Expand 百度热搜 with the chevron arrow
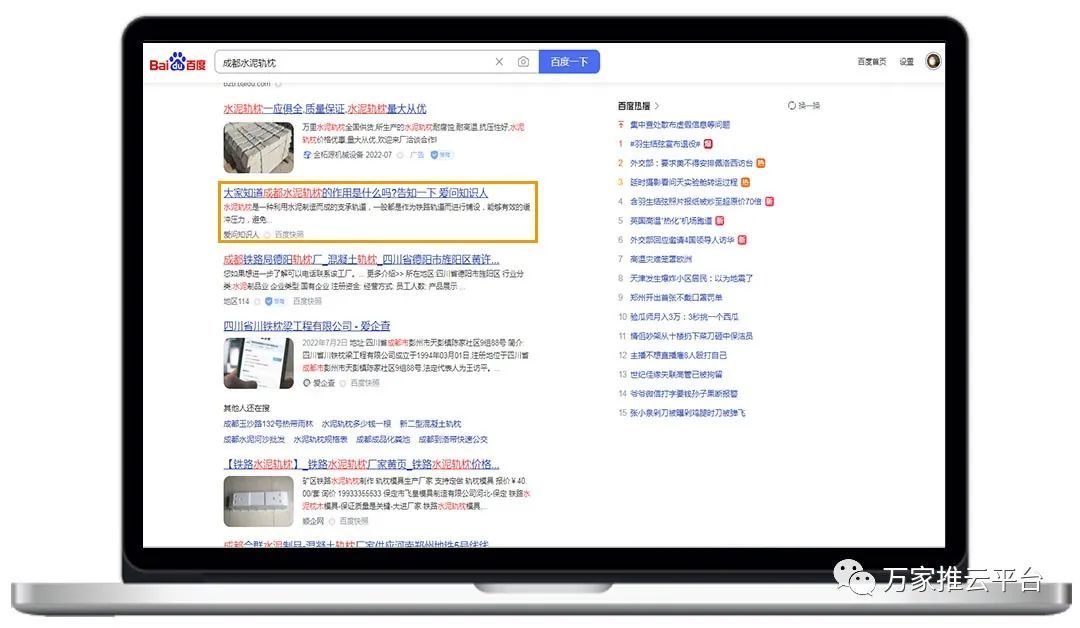The image size is (1080, 628). 658,105
